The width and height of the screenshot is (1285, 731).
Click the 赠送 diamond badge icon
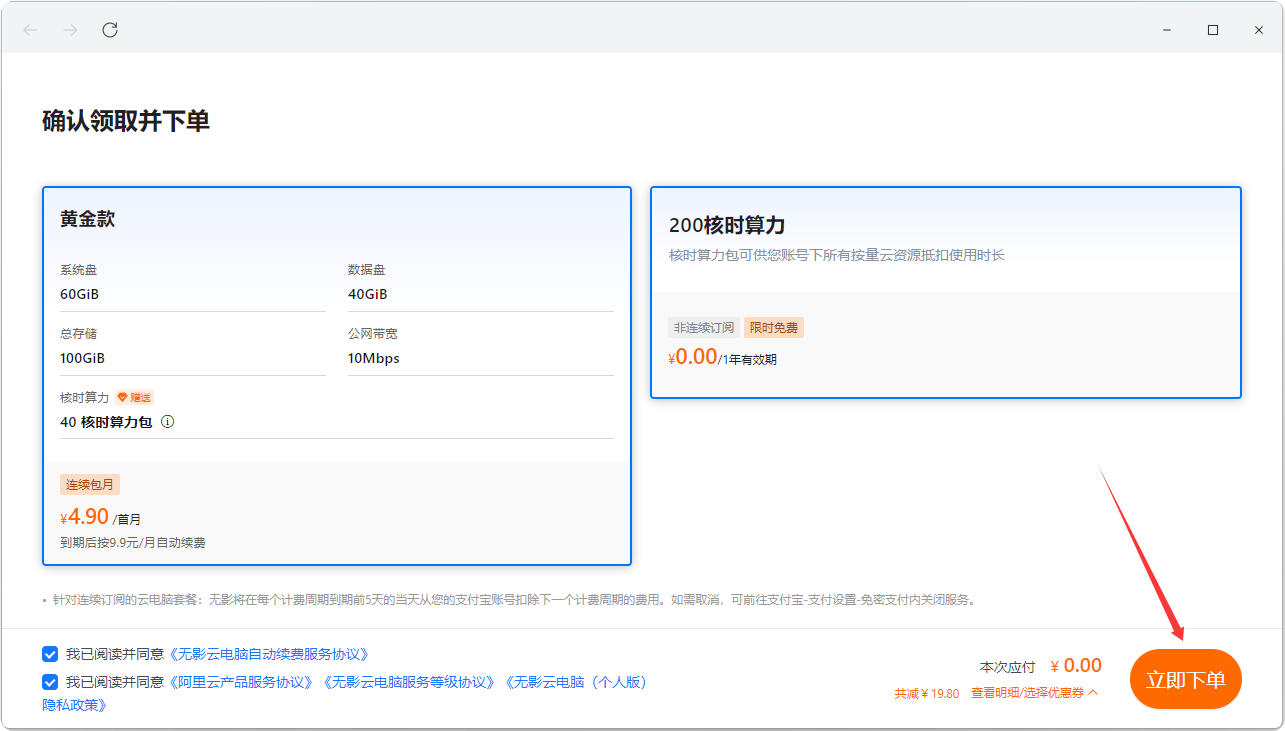pos(123,397)
